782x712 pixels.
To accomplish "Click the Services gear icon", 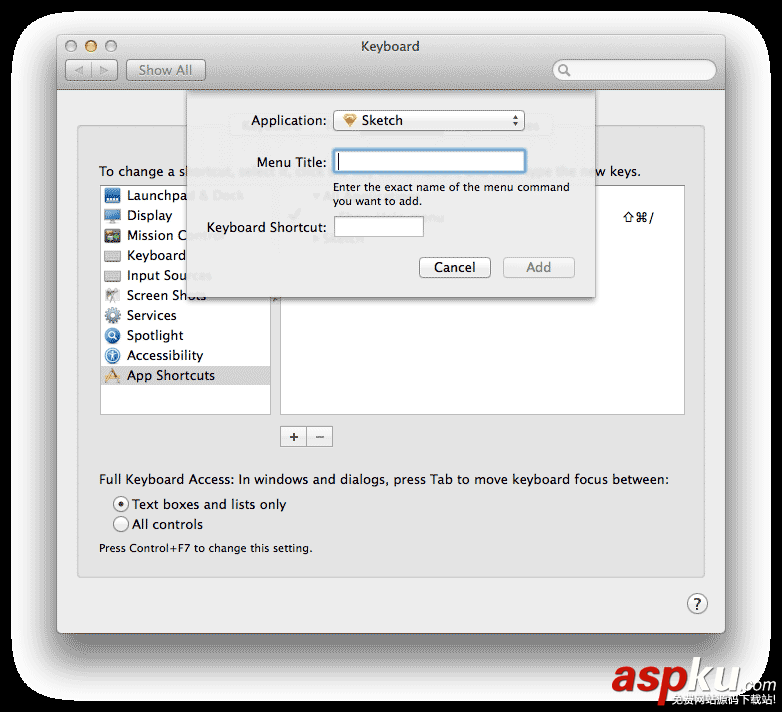I will 112,316.
